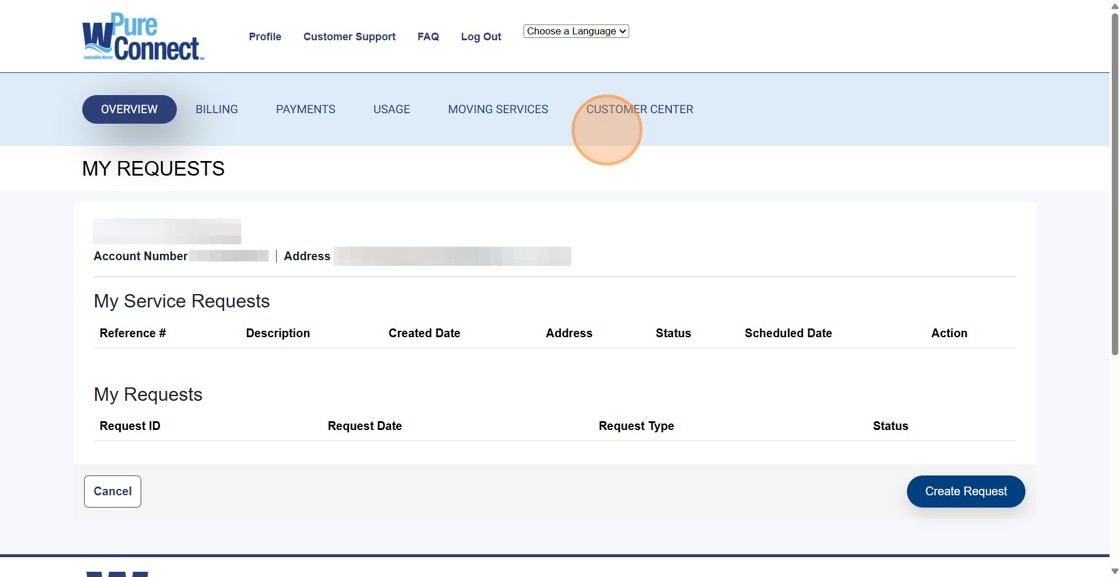Screen dimensions: 1120x577
Task: Click the Status column header under My Service Requests
Action: [x=673, y=333]
